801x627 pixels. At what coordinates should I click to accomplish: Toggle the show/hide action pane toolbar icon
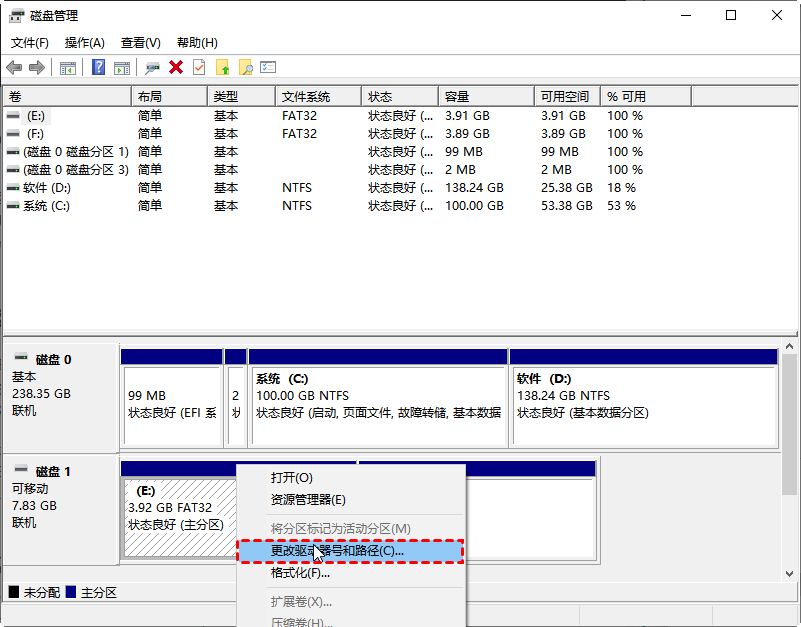pyautogui.click(x=123, y=67)
